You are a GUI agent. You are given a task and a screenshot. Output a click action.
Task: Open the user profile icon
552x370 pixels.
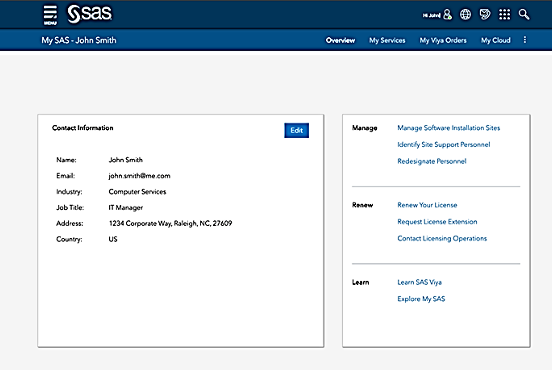point(447,14)
